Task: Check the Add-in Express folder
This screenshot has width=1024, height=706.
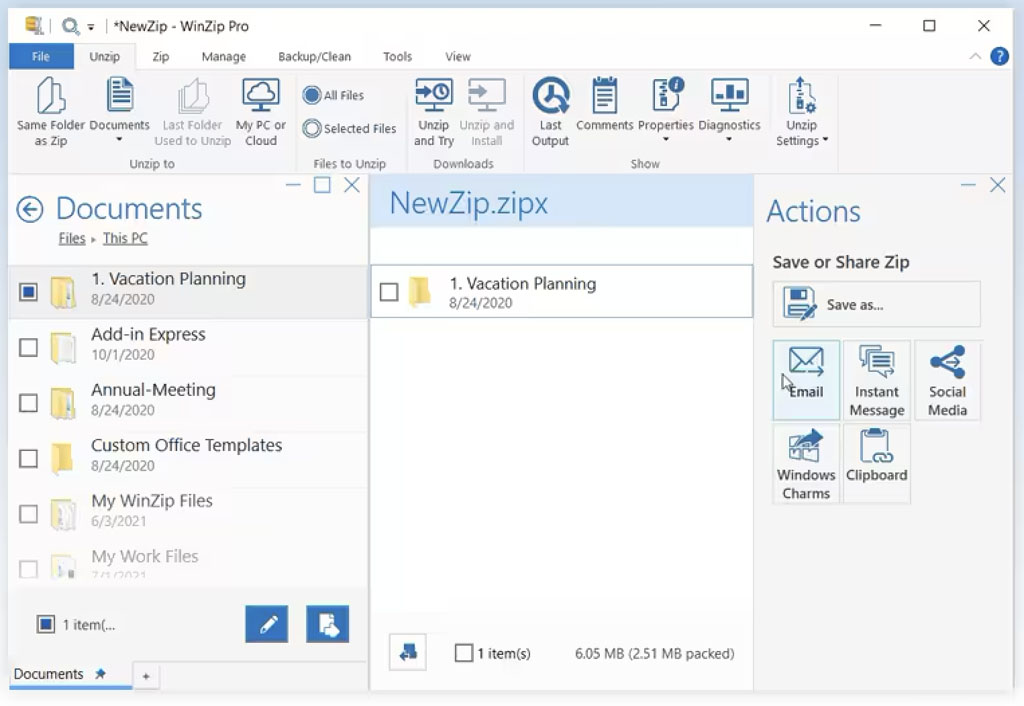Action: click(28, 347)
